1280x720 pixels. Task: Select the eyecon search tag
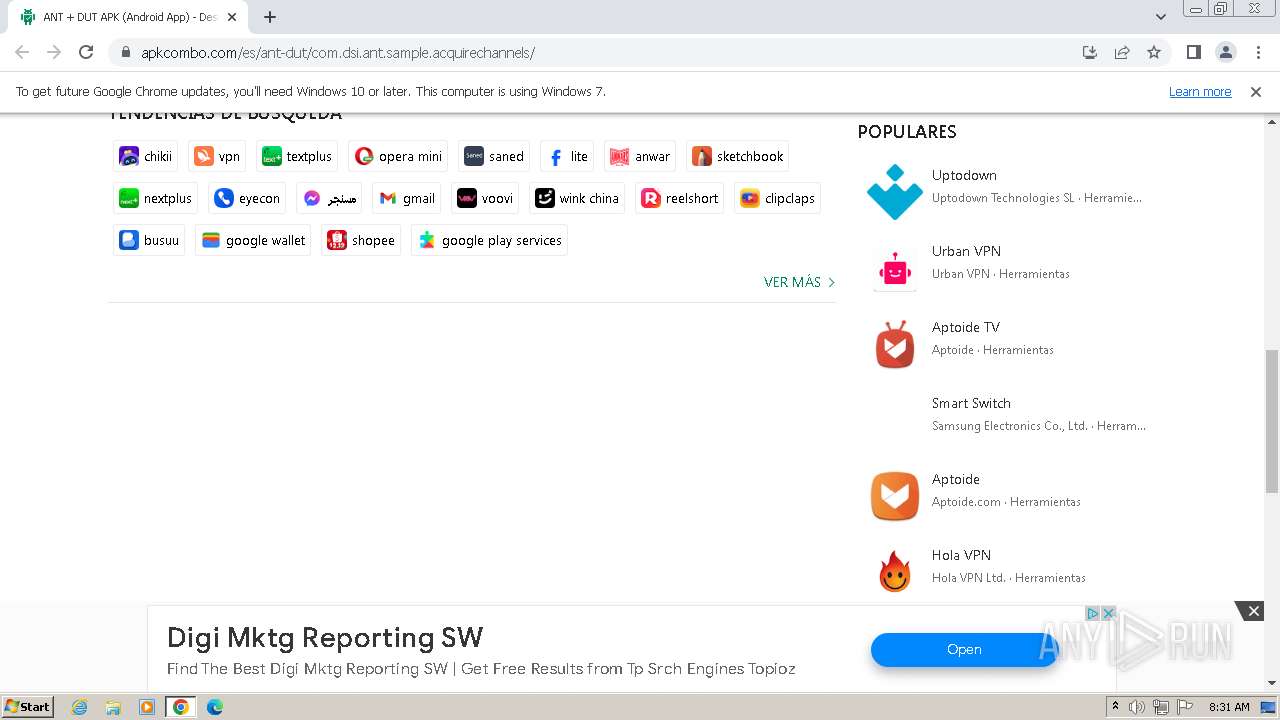point(247,198)
